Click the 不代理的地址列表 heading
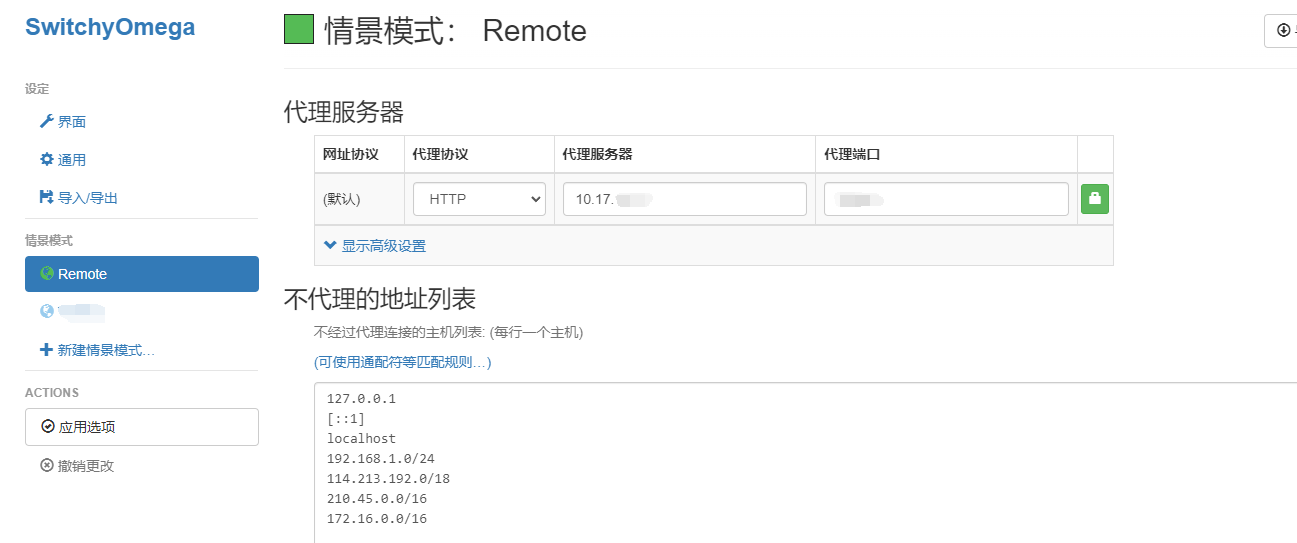 pyautogui.click(x=380, y=298)
